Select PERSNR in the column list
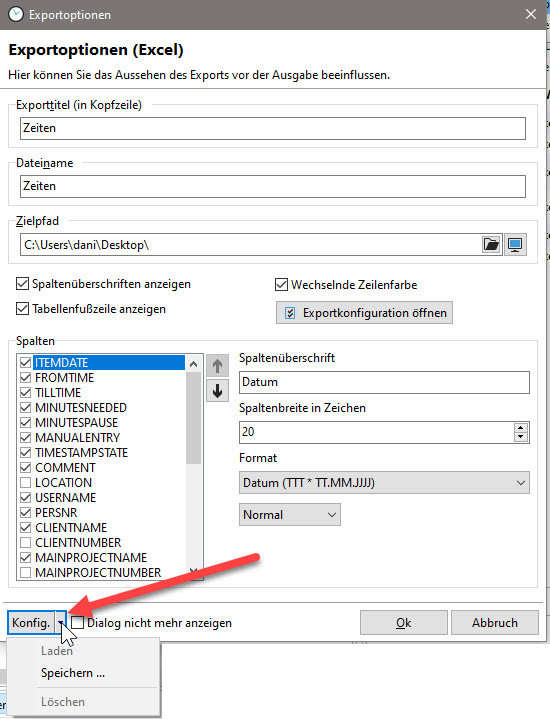This screenshot has width=550, height=719. point(56,513)
